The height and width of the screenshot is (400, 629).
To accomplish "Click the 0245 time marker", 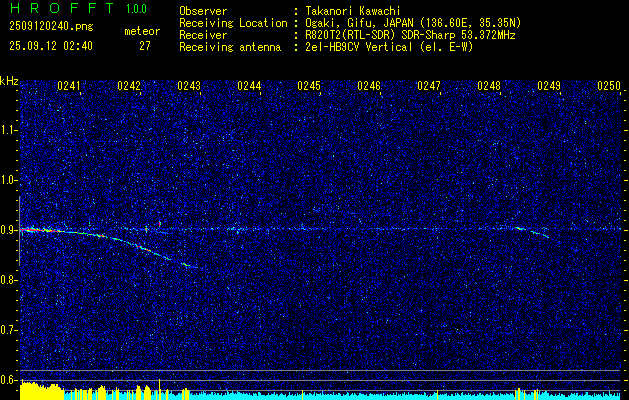I will 309,86.
